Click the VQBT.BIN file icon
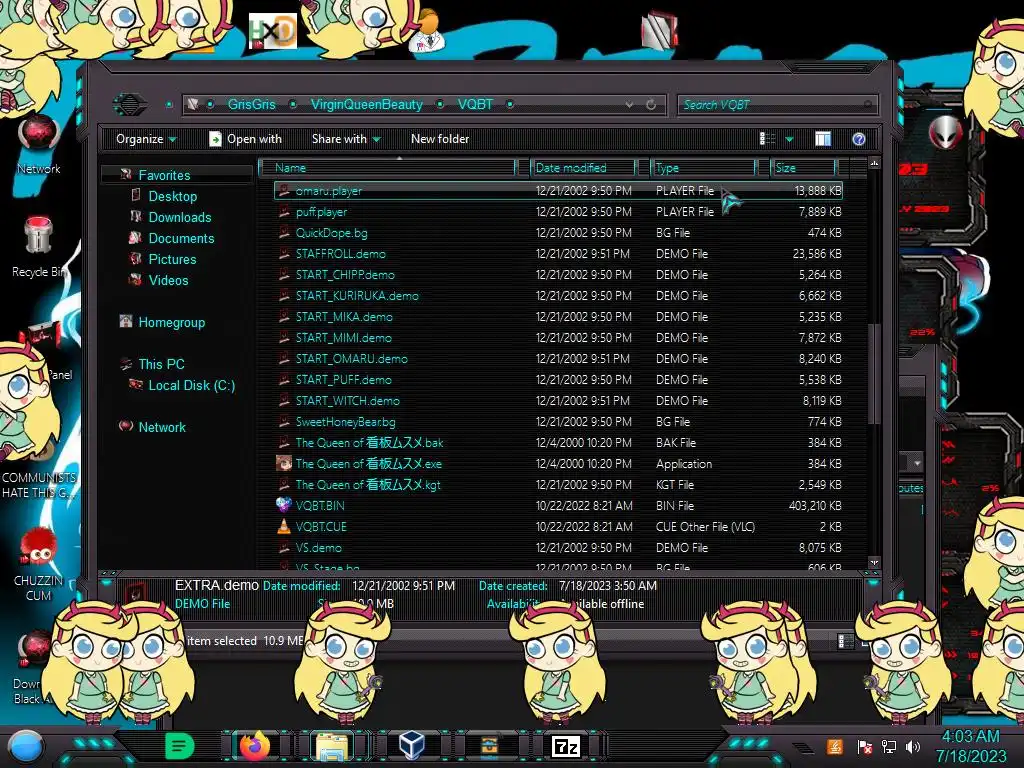 point(283,505)
